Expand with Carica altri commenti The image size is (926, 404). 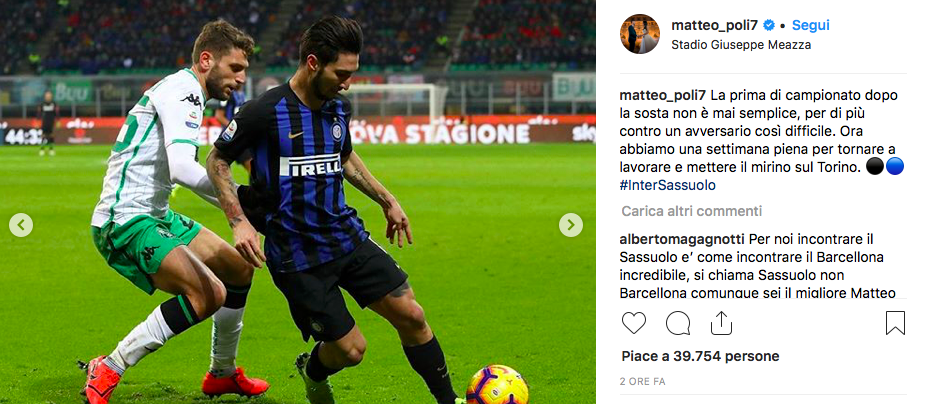pyautogui.click(x=692, y=211)
